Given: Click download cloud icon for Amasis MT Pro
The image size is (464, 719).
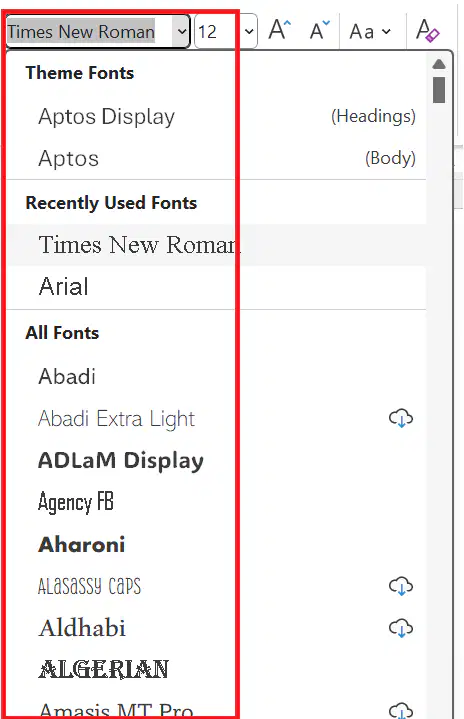Looking at the screenshot, I should 401,710.
